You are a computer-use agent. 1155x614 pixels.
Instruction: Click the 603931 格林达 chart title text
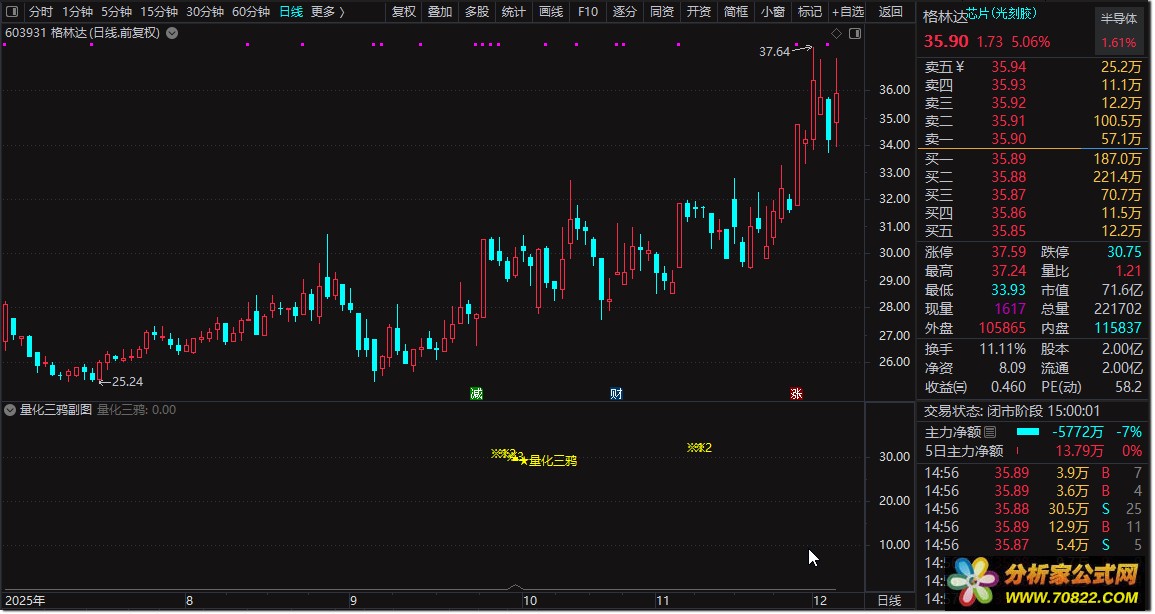82,33
